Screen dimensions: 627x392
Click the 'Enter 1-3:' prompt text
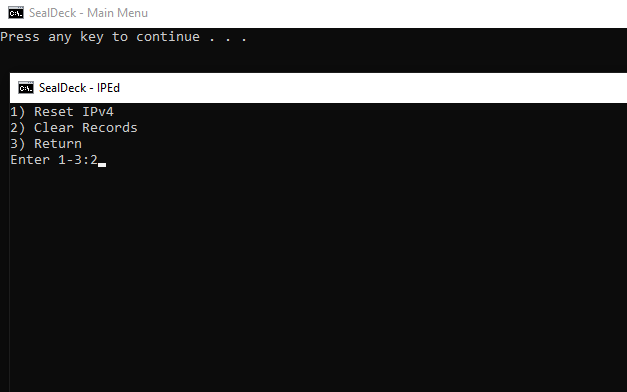[x=50, y=160]
